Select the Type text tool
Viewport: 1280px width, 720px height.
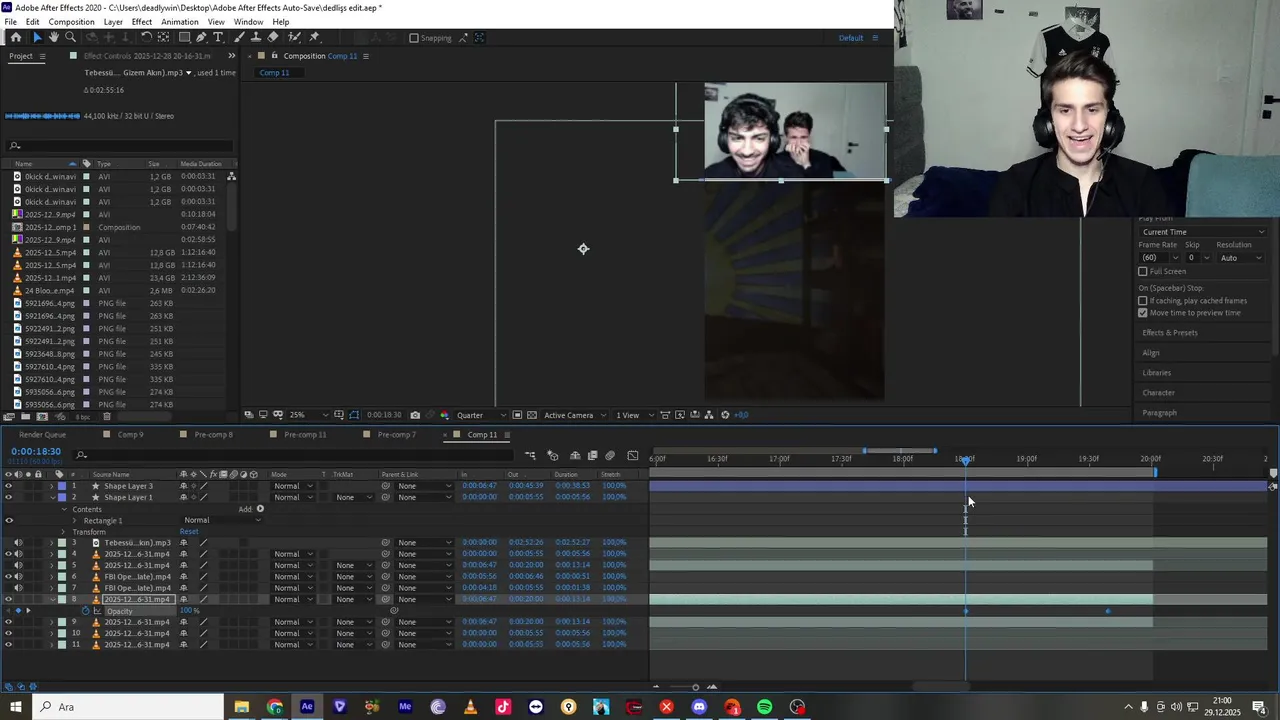(x=218, y=37)
